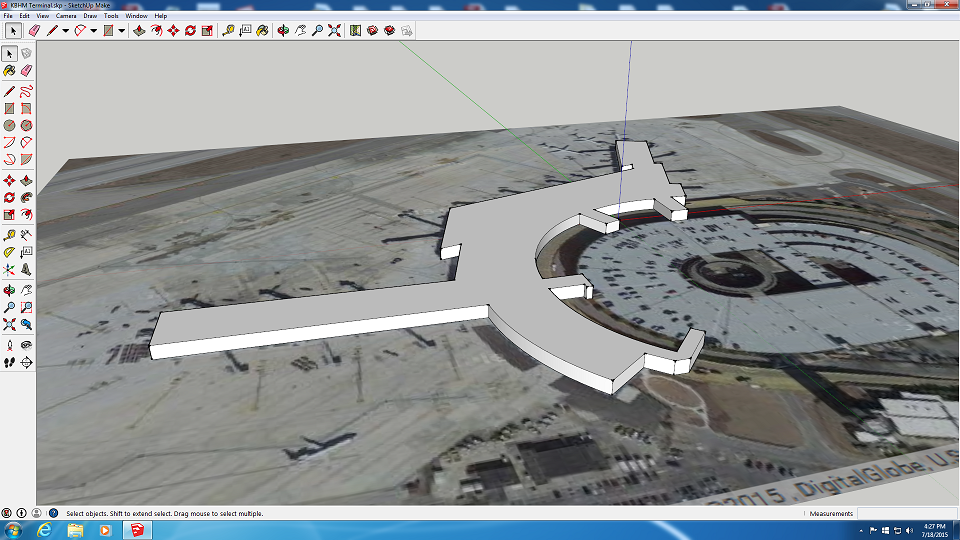The width and height of the screenshot is (960, 540).
Task: Activate the 3 Point Arc tool
Action: (x=9, y=160)
